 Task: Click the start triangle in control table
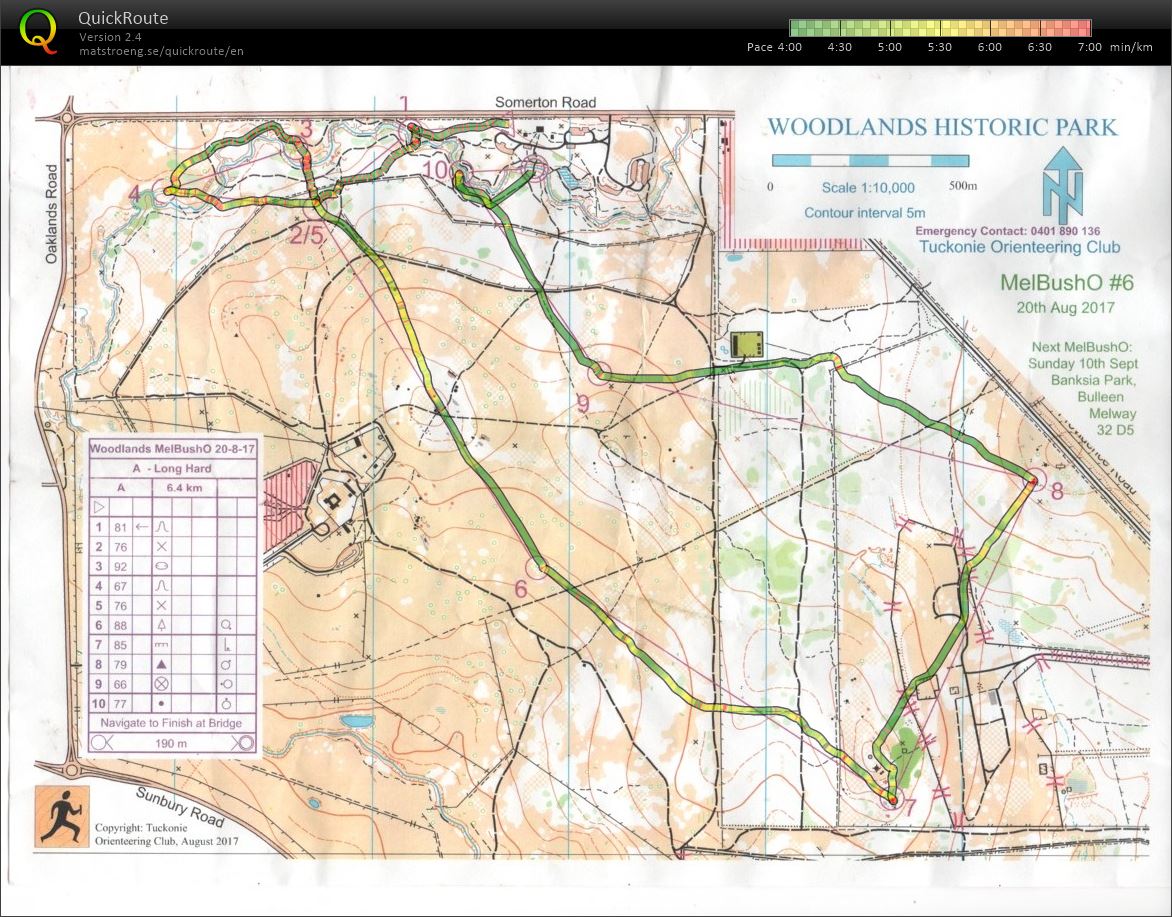coord(98,508)
